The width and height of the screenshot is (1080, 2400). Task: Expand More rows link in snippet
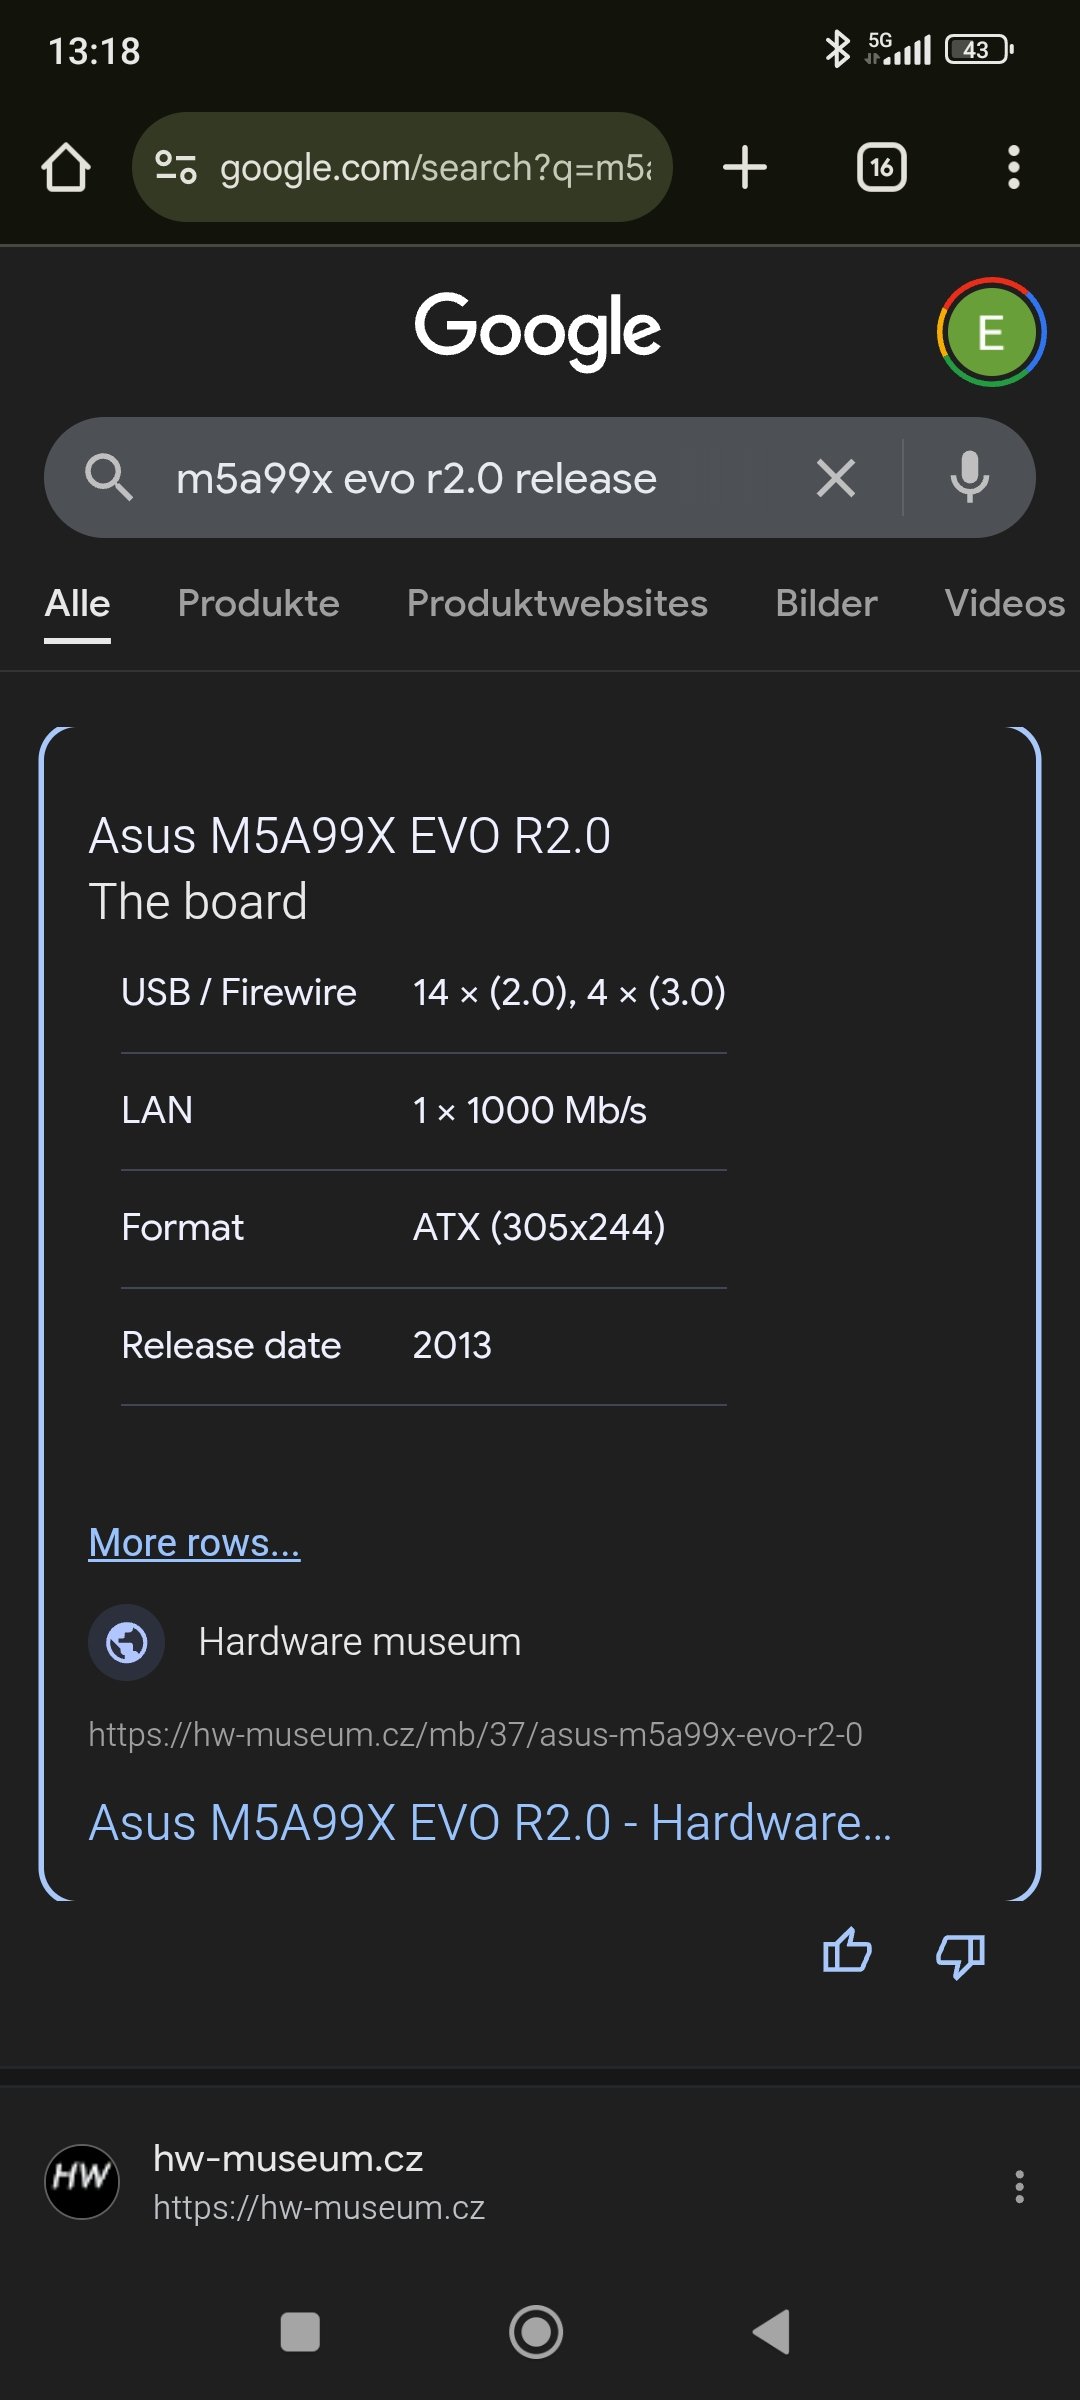194,1543
